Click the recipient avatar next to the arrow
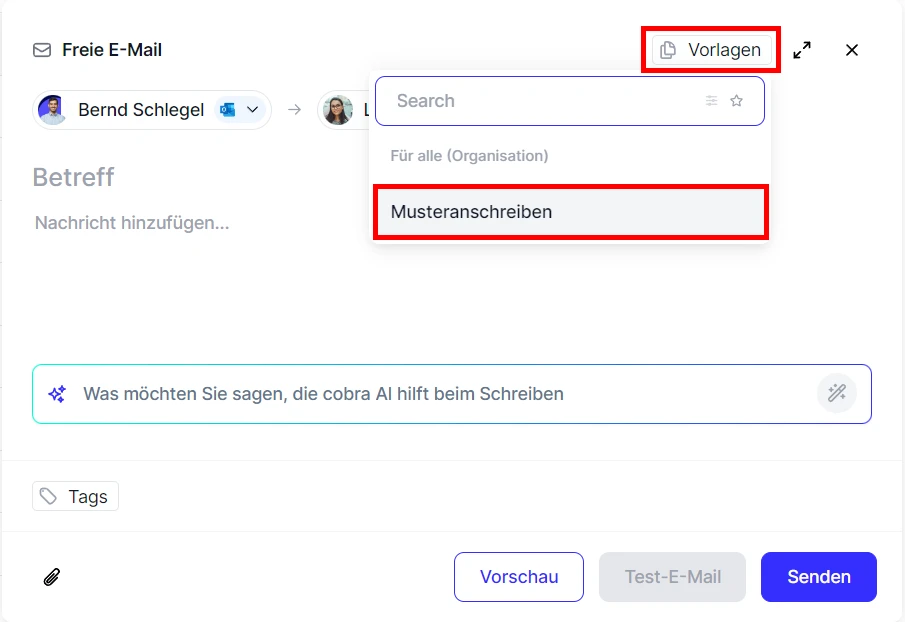 point(340,110)
